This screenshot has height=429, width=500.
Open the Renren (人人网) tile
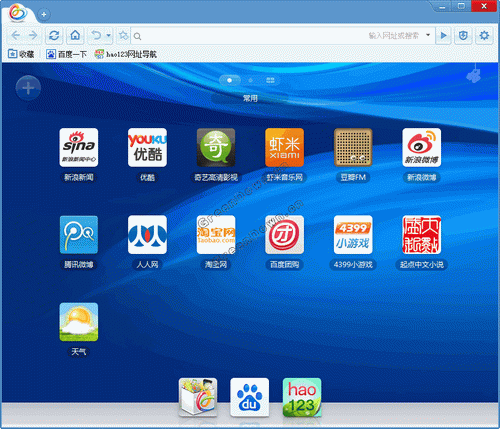pyautogui.click(x=147, y=235)
